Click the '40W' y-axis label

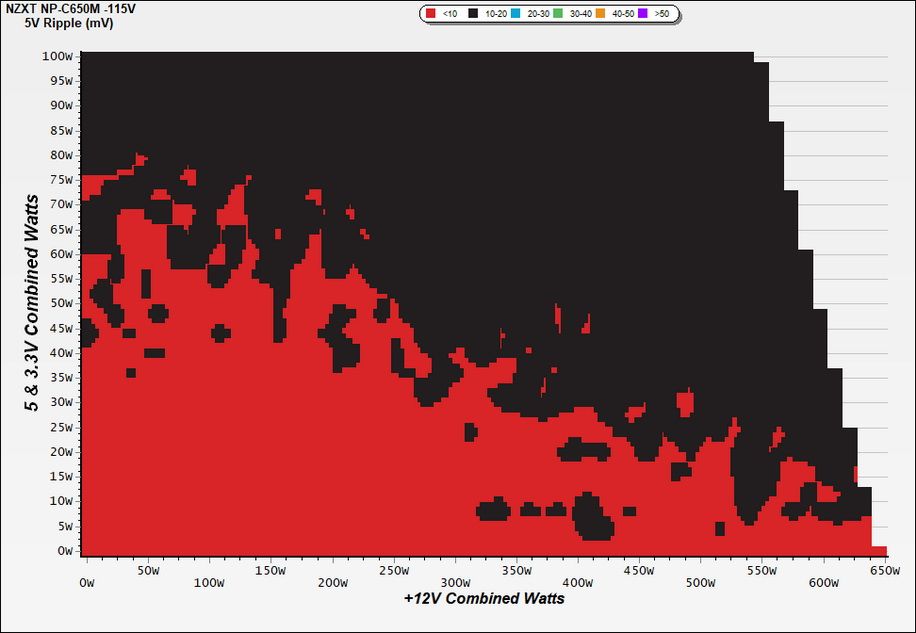pyautogui.click(x=60, y=353)
